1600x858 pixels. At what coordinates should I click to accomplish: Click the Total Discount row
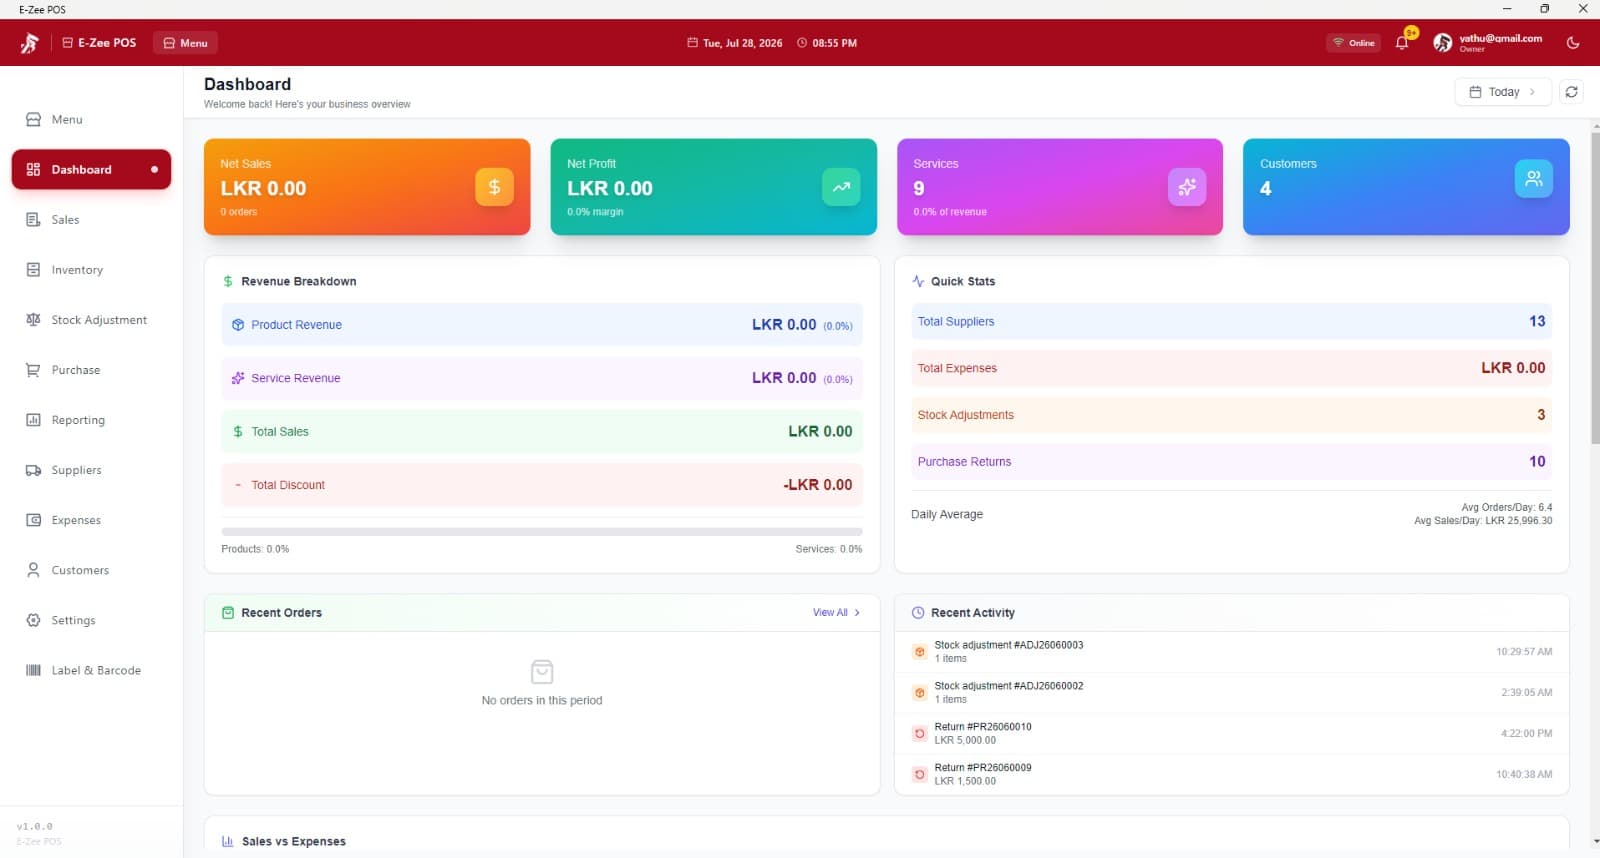tap(542, 485)
